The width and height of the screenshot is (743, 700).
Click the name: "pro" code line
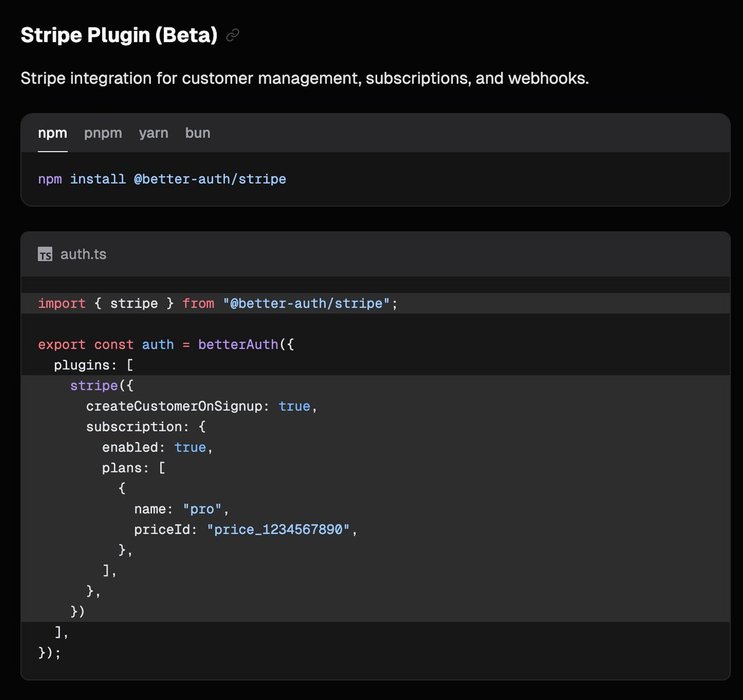pos(181,509)
